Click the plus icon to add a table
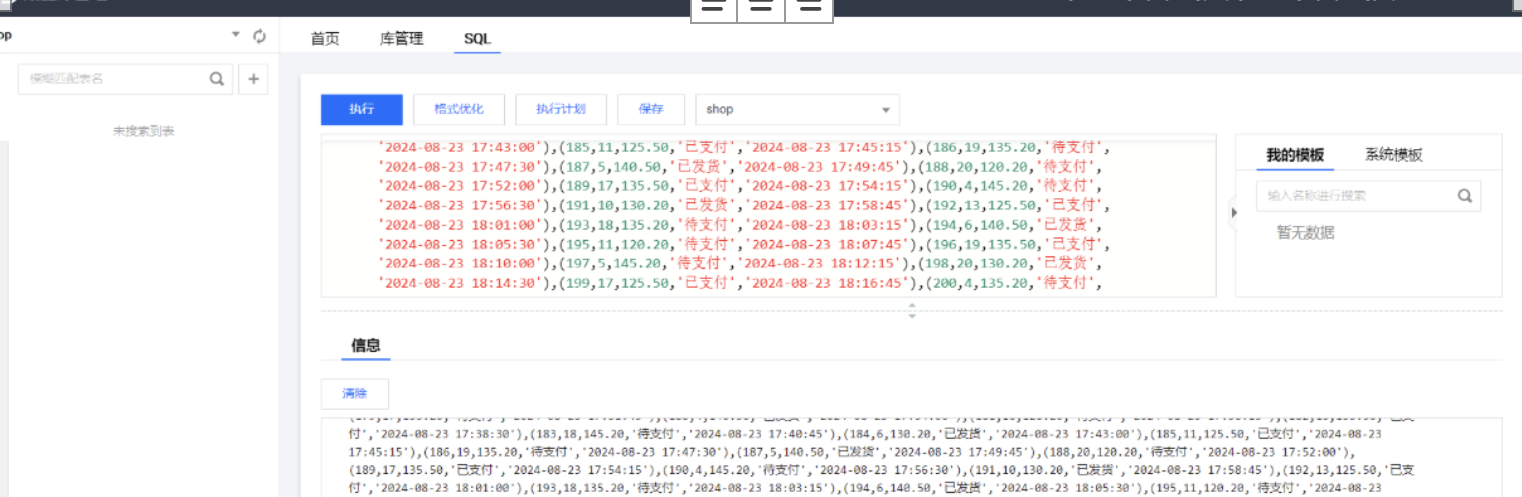The width and height of the screenshot is (1522, 497). pos(253,79)
